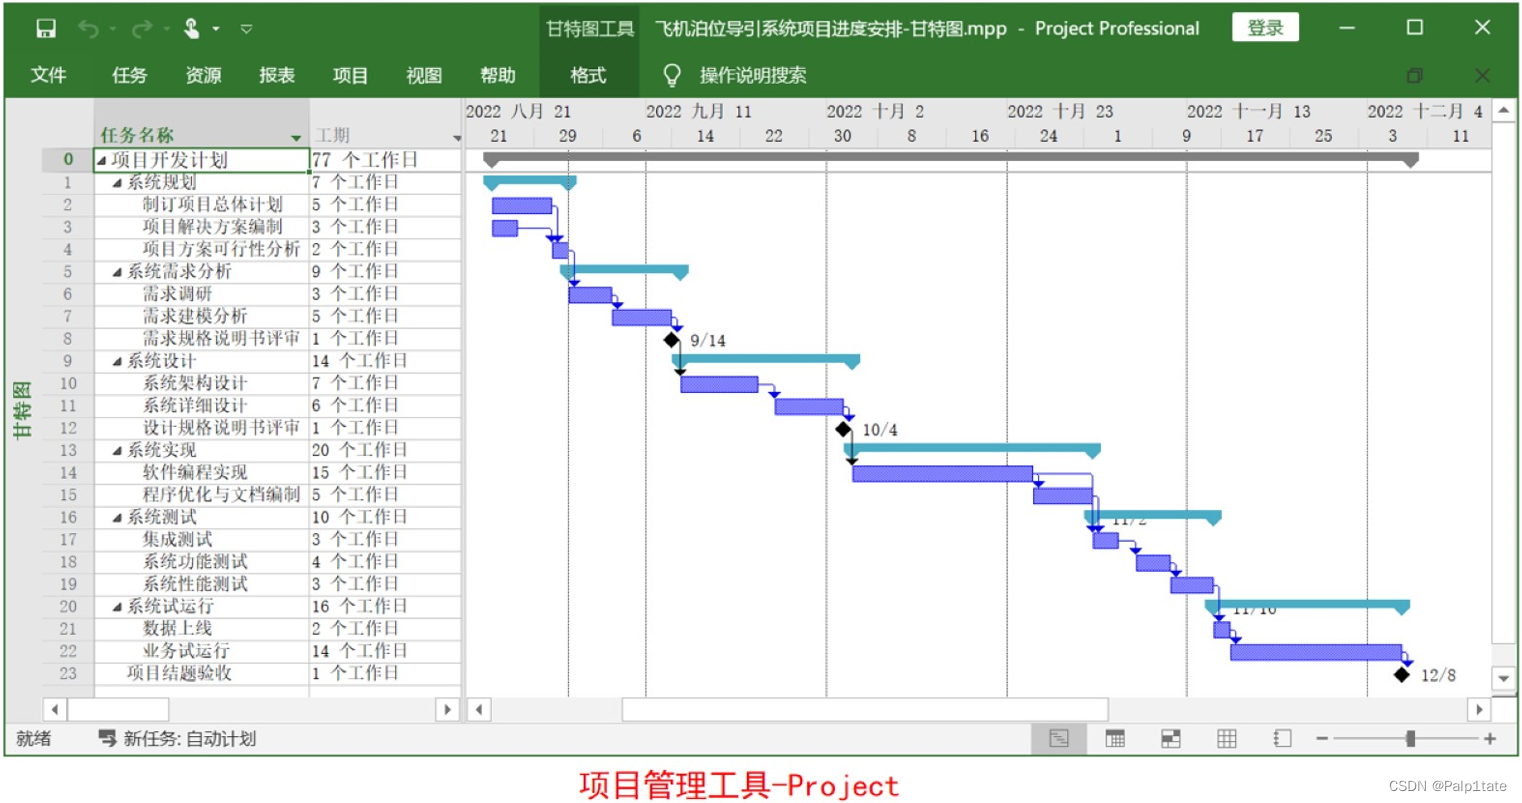Open the 格式 ribbon tab
1522x803 pixels.
588,75
